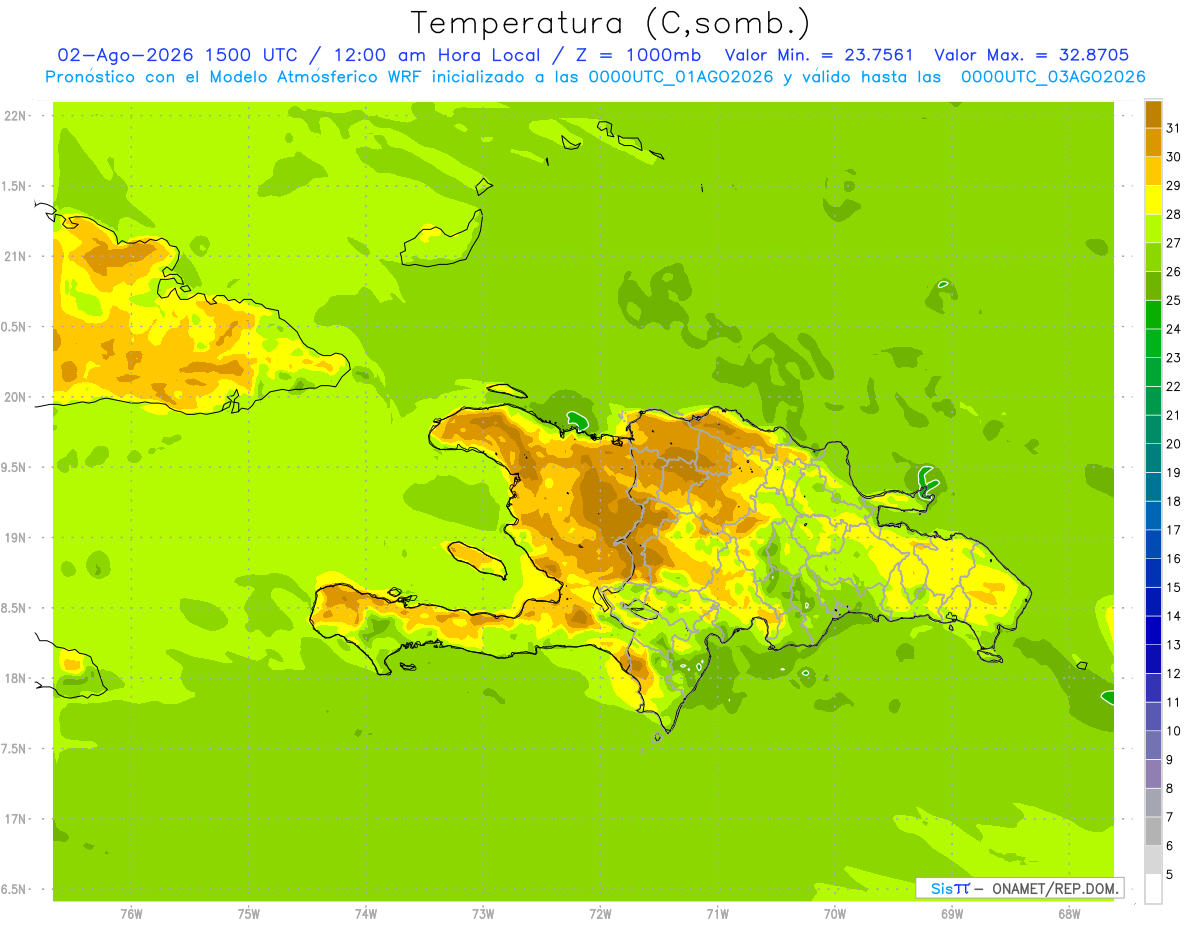The width and height of the screenshot is (1200, 927).
Task: Pick the light gray swatch between 5 and 6
Action: click(x=1153, y=860)
